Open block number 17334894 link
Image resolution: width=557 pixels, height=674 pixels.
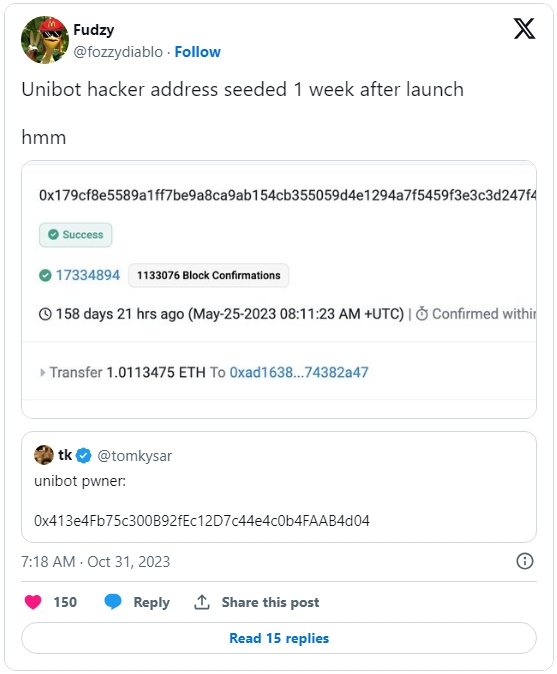click(x=88, y=275)
